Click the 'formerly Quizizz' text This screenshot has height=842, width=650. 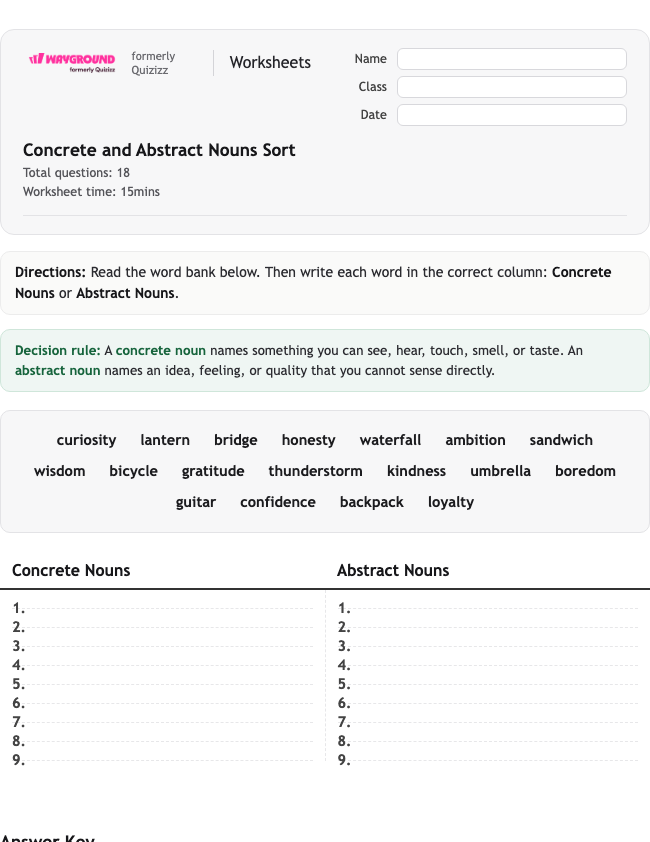pos(154,63)
